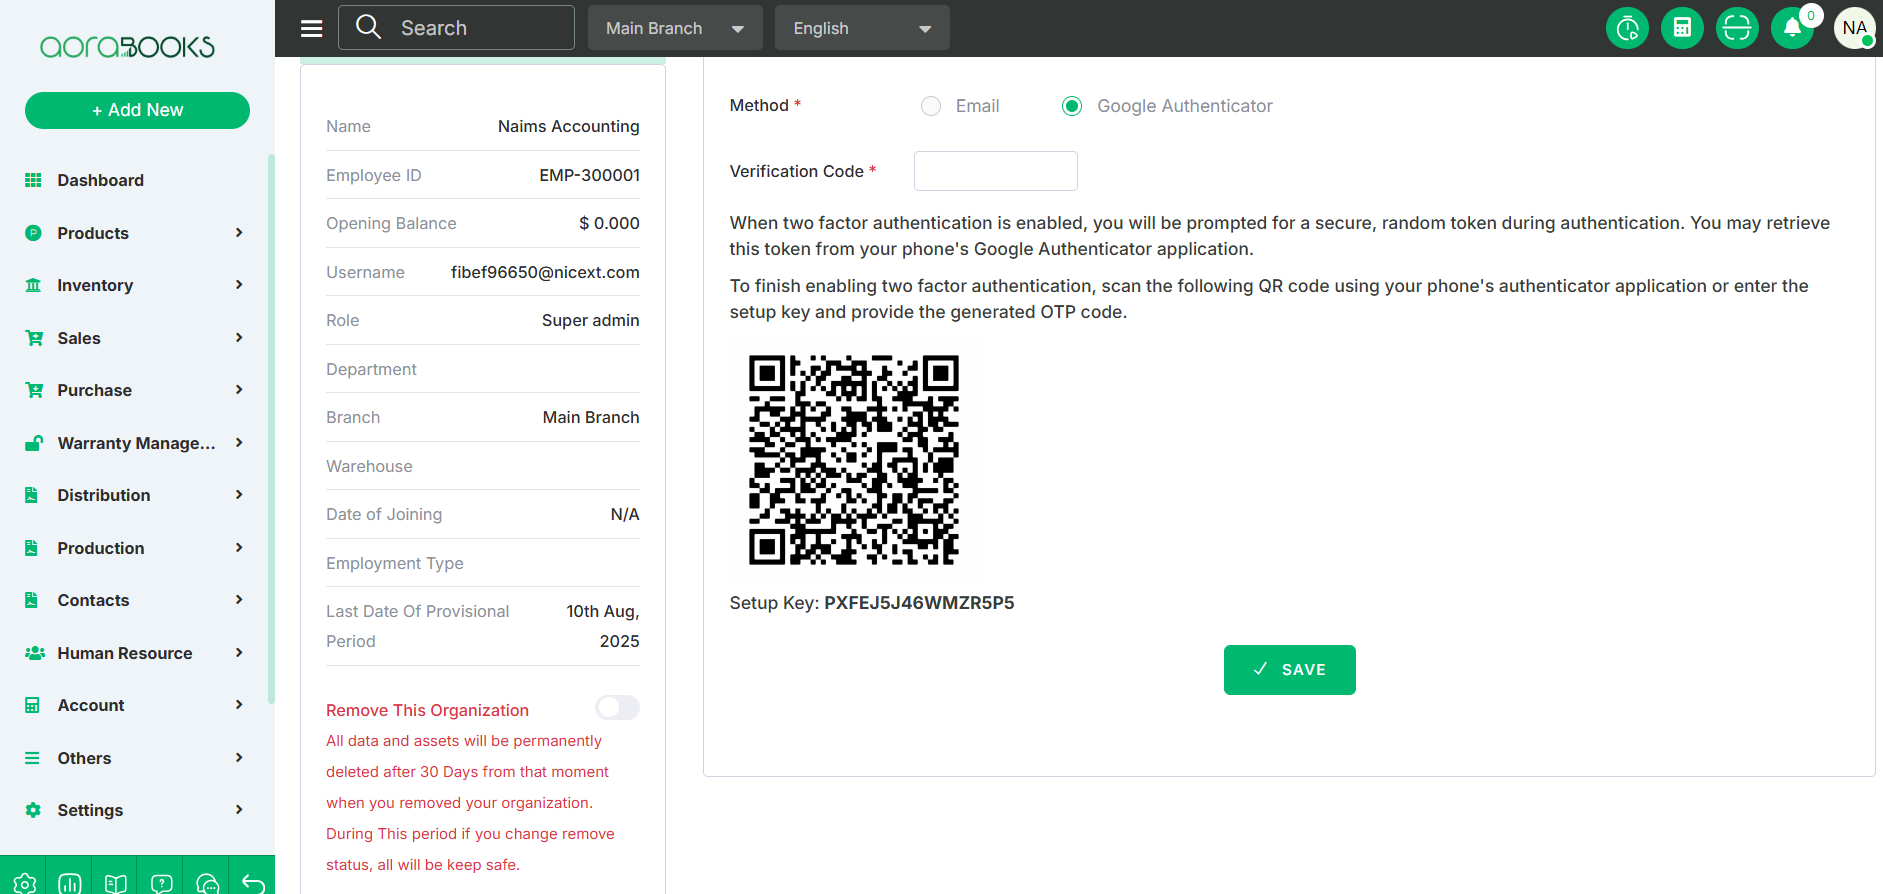Open the timer stopwatch icon
This screenshot has width=1883, height=894.
click(x=1627, y=28)
